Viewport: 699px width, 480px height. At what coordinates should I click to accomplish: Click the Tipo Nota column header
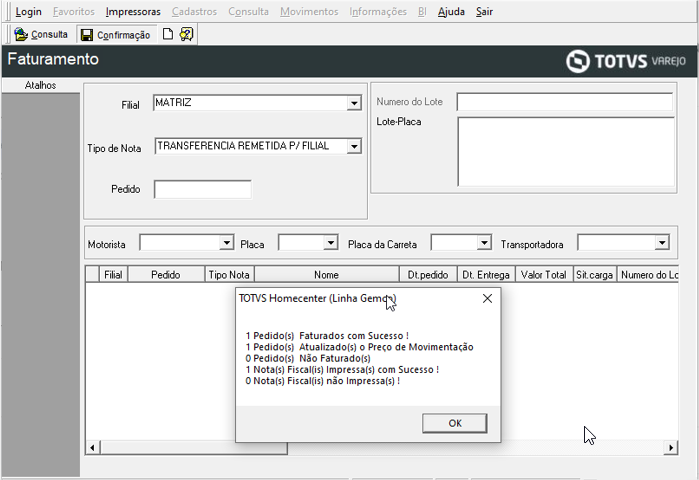click(x=229, y=275)
